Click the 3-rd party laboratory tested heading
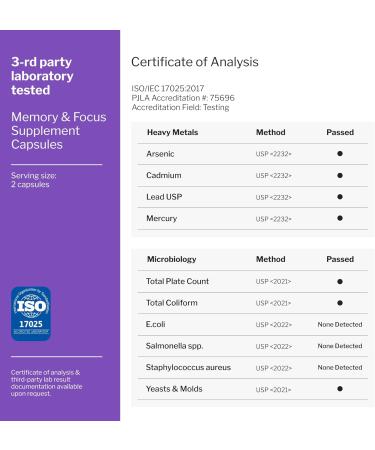375x450 pixels. point(42,76)
